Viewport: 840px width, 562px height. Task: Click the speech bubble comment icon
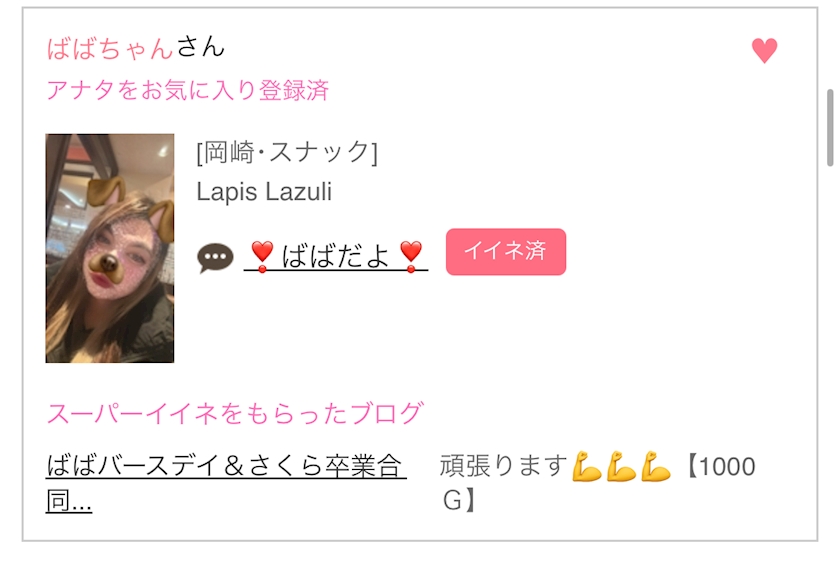pos(215,258)
